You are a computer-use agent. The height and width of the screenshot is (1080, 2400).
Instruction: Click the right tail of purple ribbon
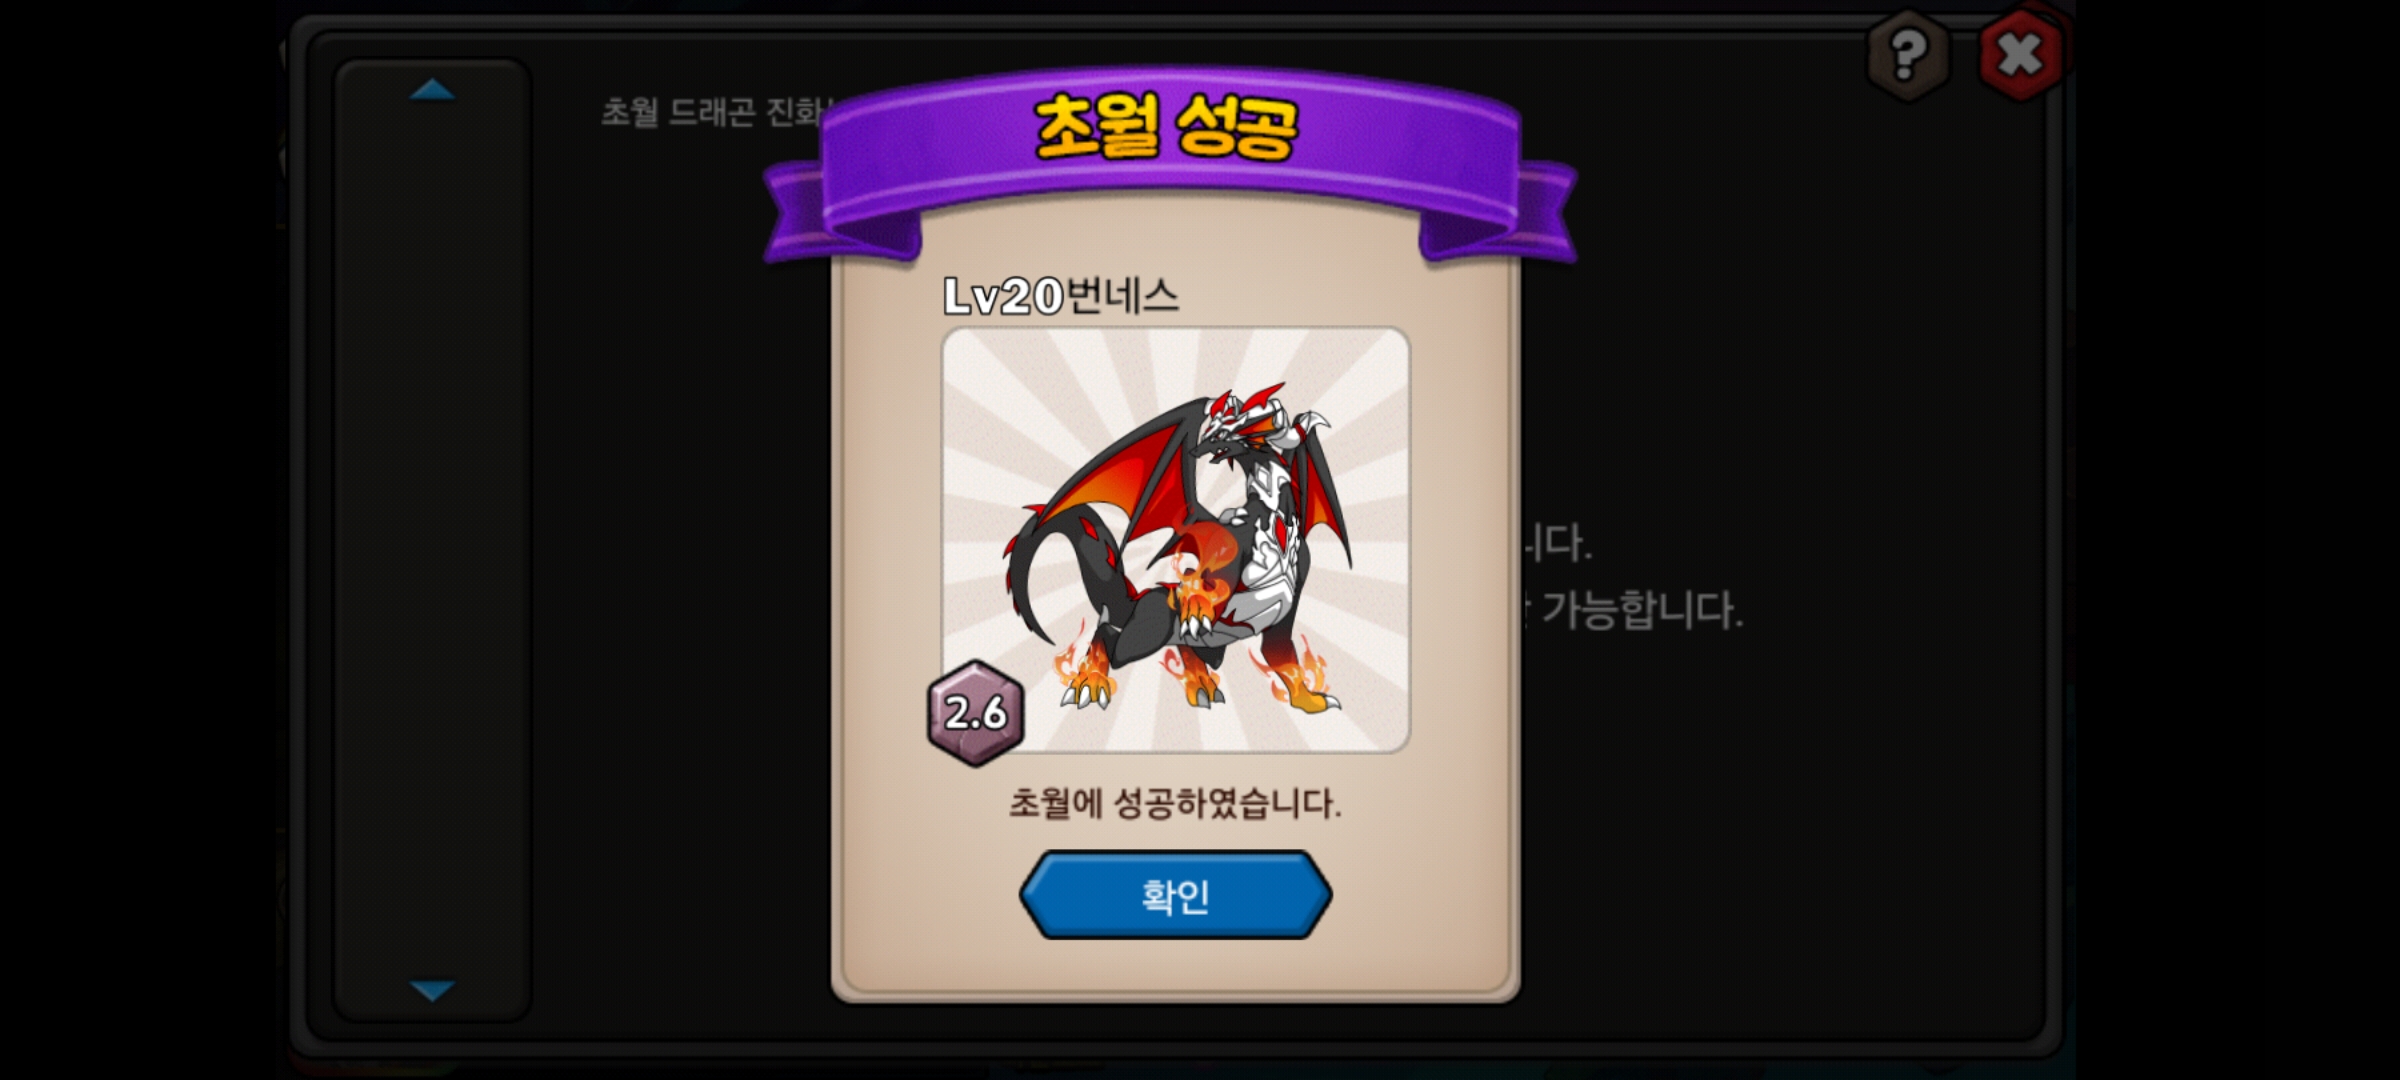(1498, 214)
